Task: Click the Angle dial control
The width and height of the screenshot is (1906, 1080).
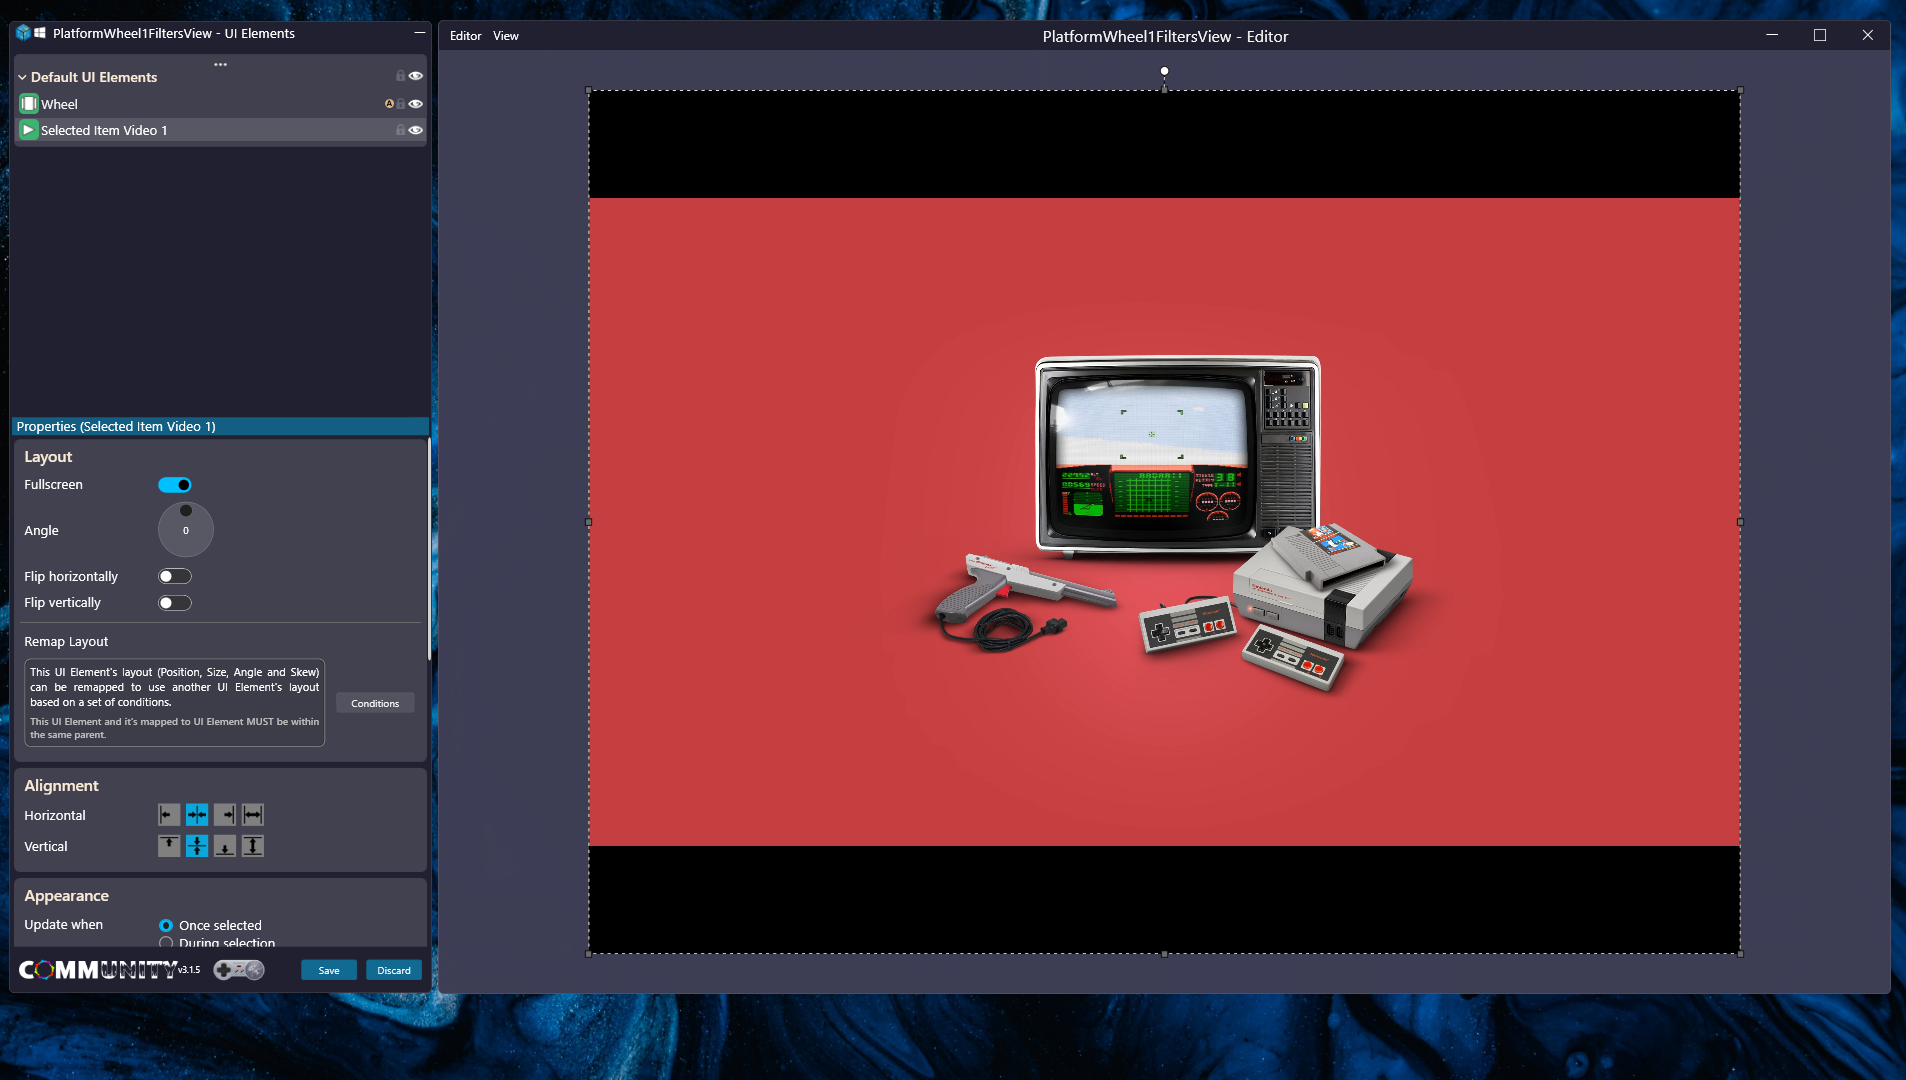Action: click(x=186, y=530)
